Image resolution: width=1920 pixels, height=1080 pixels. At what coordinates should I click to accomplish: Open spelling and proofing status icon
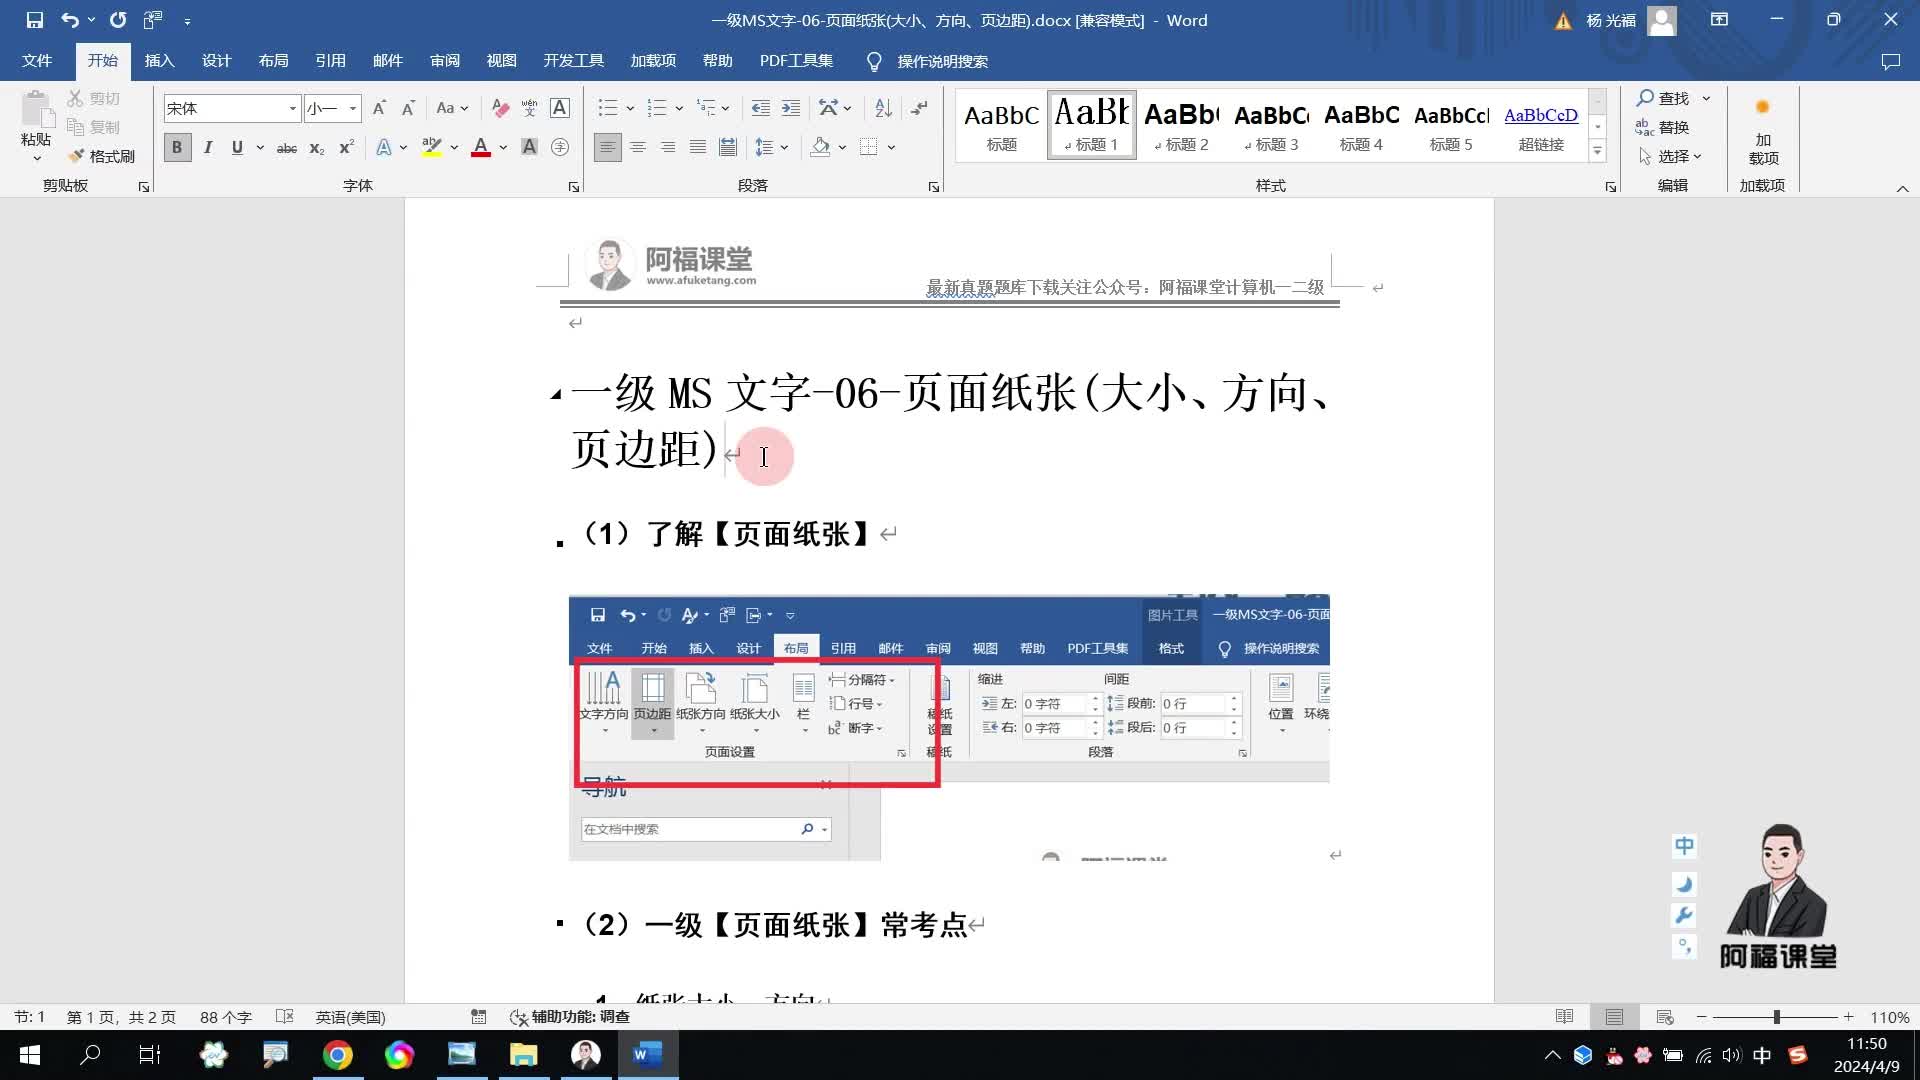[x=285, y=1016]
